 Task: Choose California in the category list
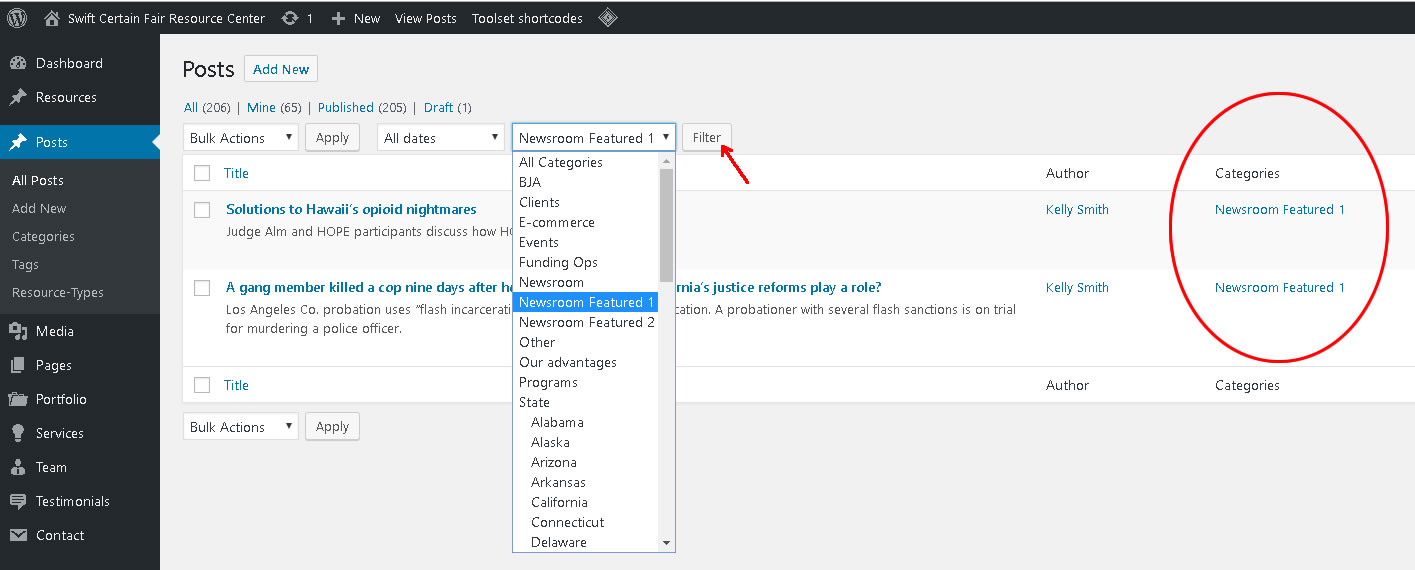(x=585, y=502)
